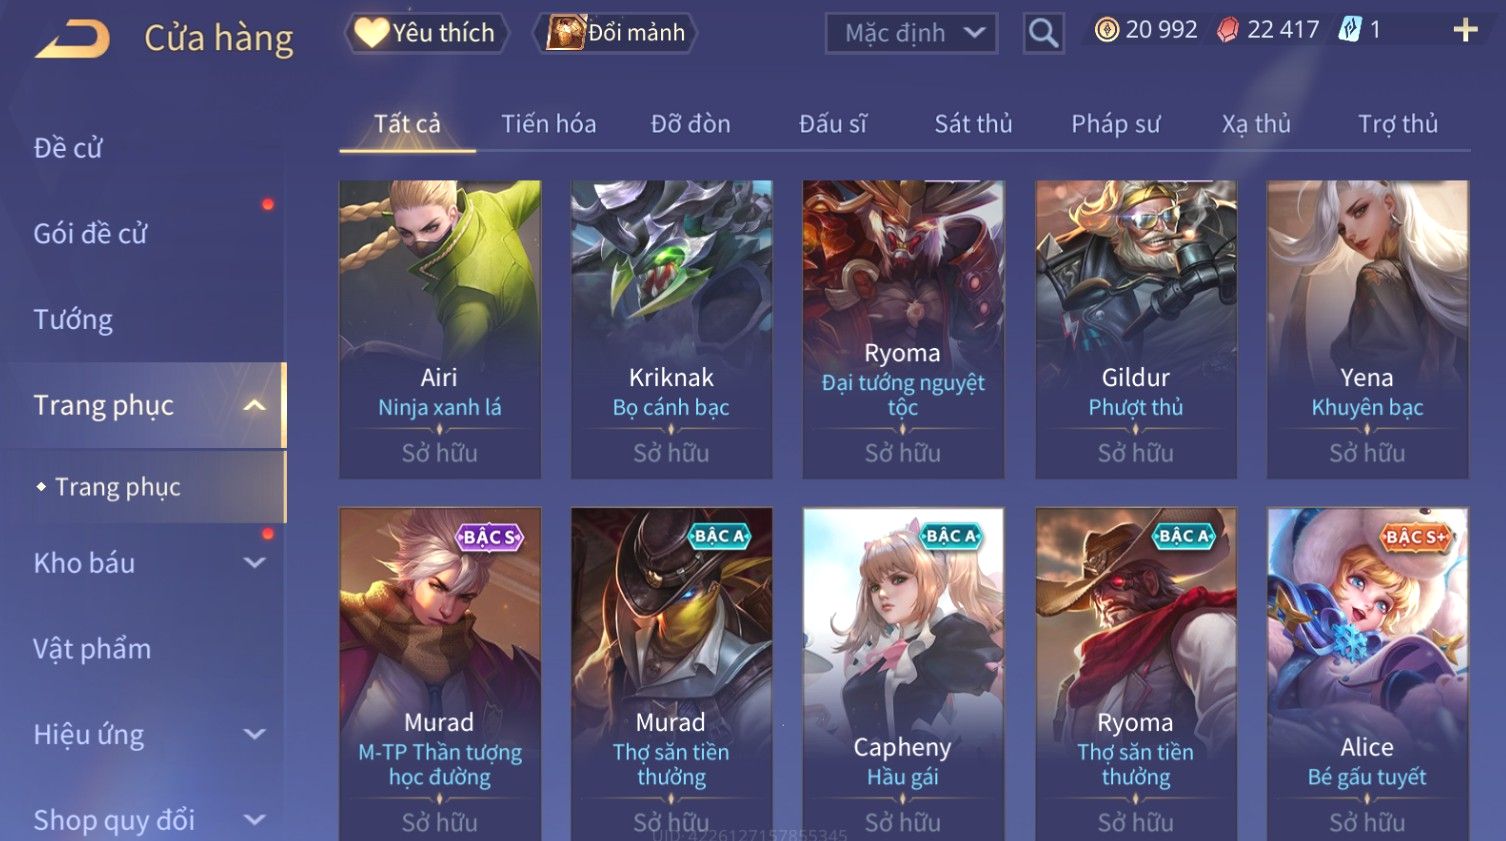1506x841 pixels.
Task: Click the gold coin balance icon
Action: (x=1106, y=30)
